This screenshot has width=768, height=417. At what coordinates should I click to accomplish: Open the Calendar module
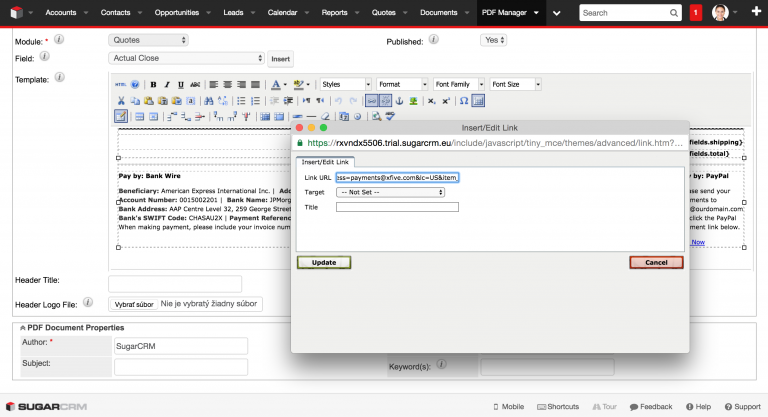(282, 13)
